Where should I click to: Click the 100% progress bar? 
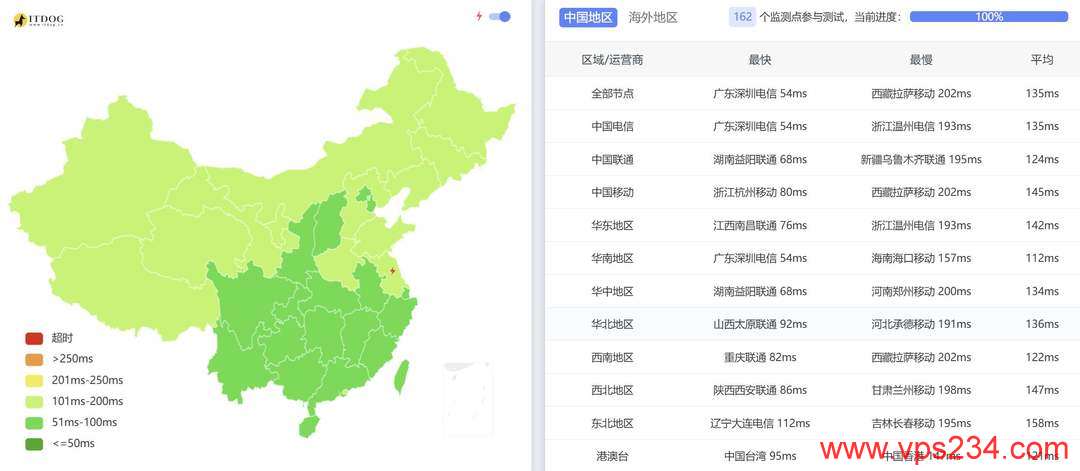(988, 17)
